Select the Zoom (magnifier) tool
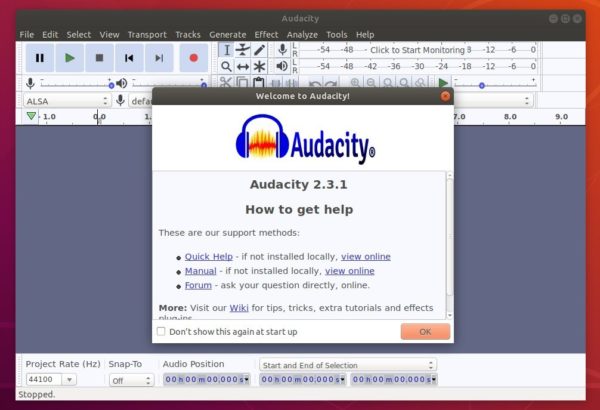The height and width of the screenshot is (410, 600). 227,66
